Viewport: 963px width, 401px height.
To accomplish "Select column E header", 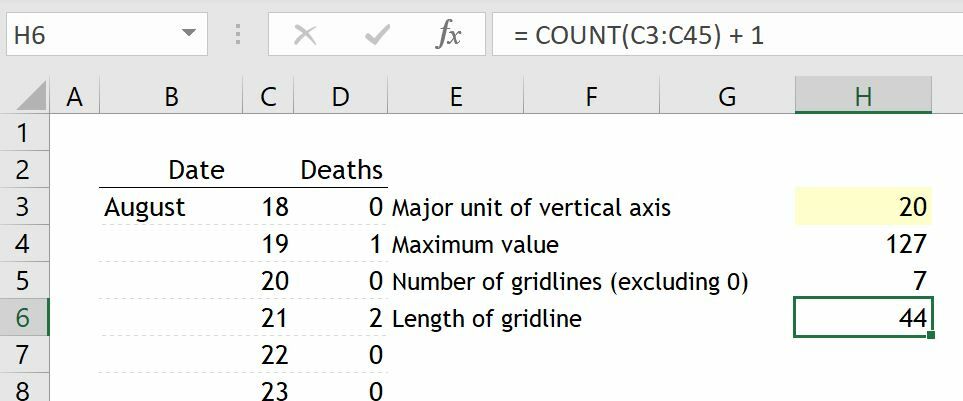I will [456, 97].
